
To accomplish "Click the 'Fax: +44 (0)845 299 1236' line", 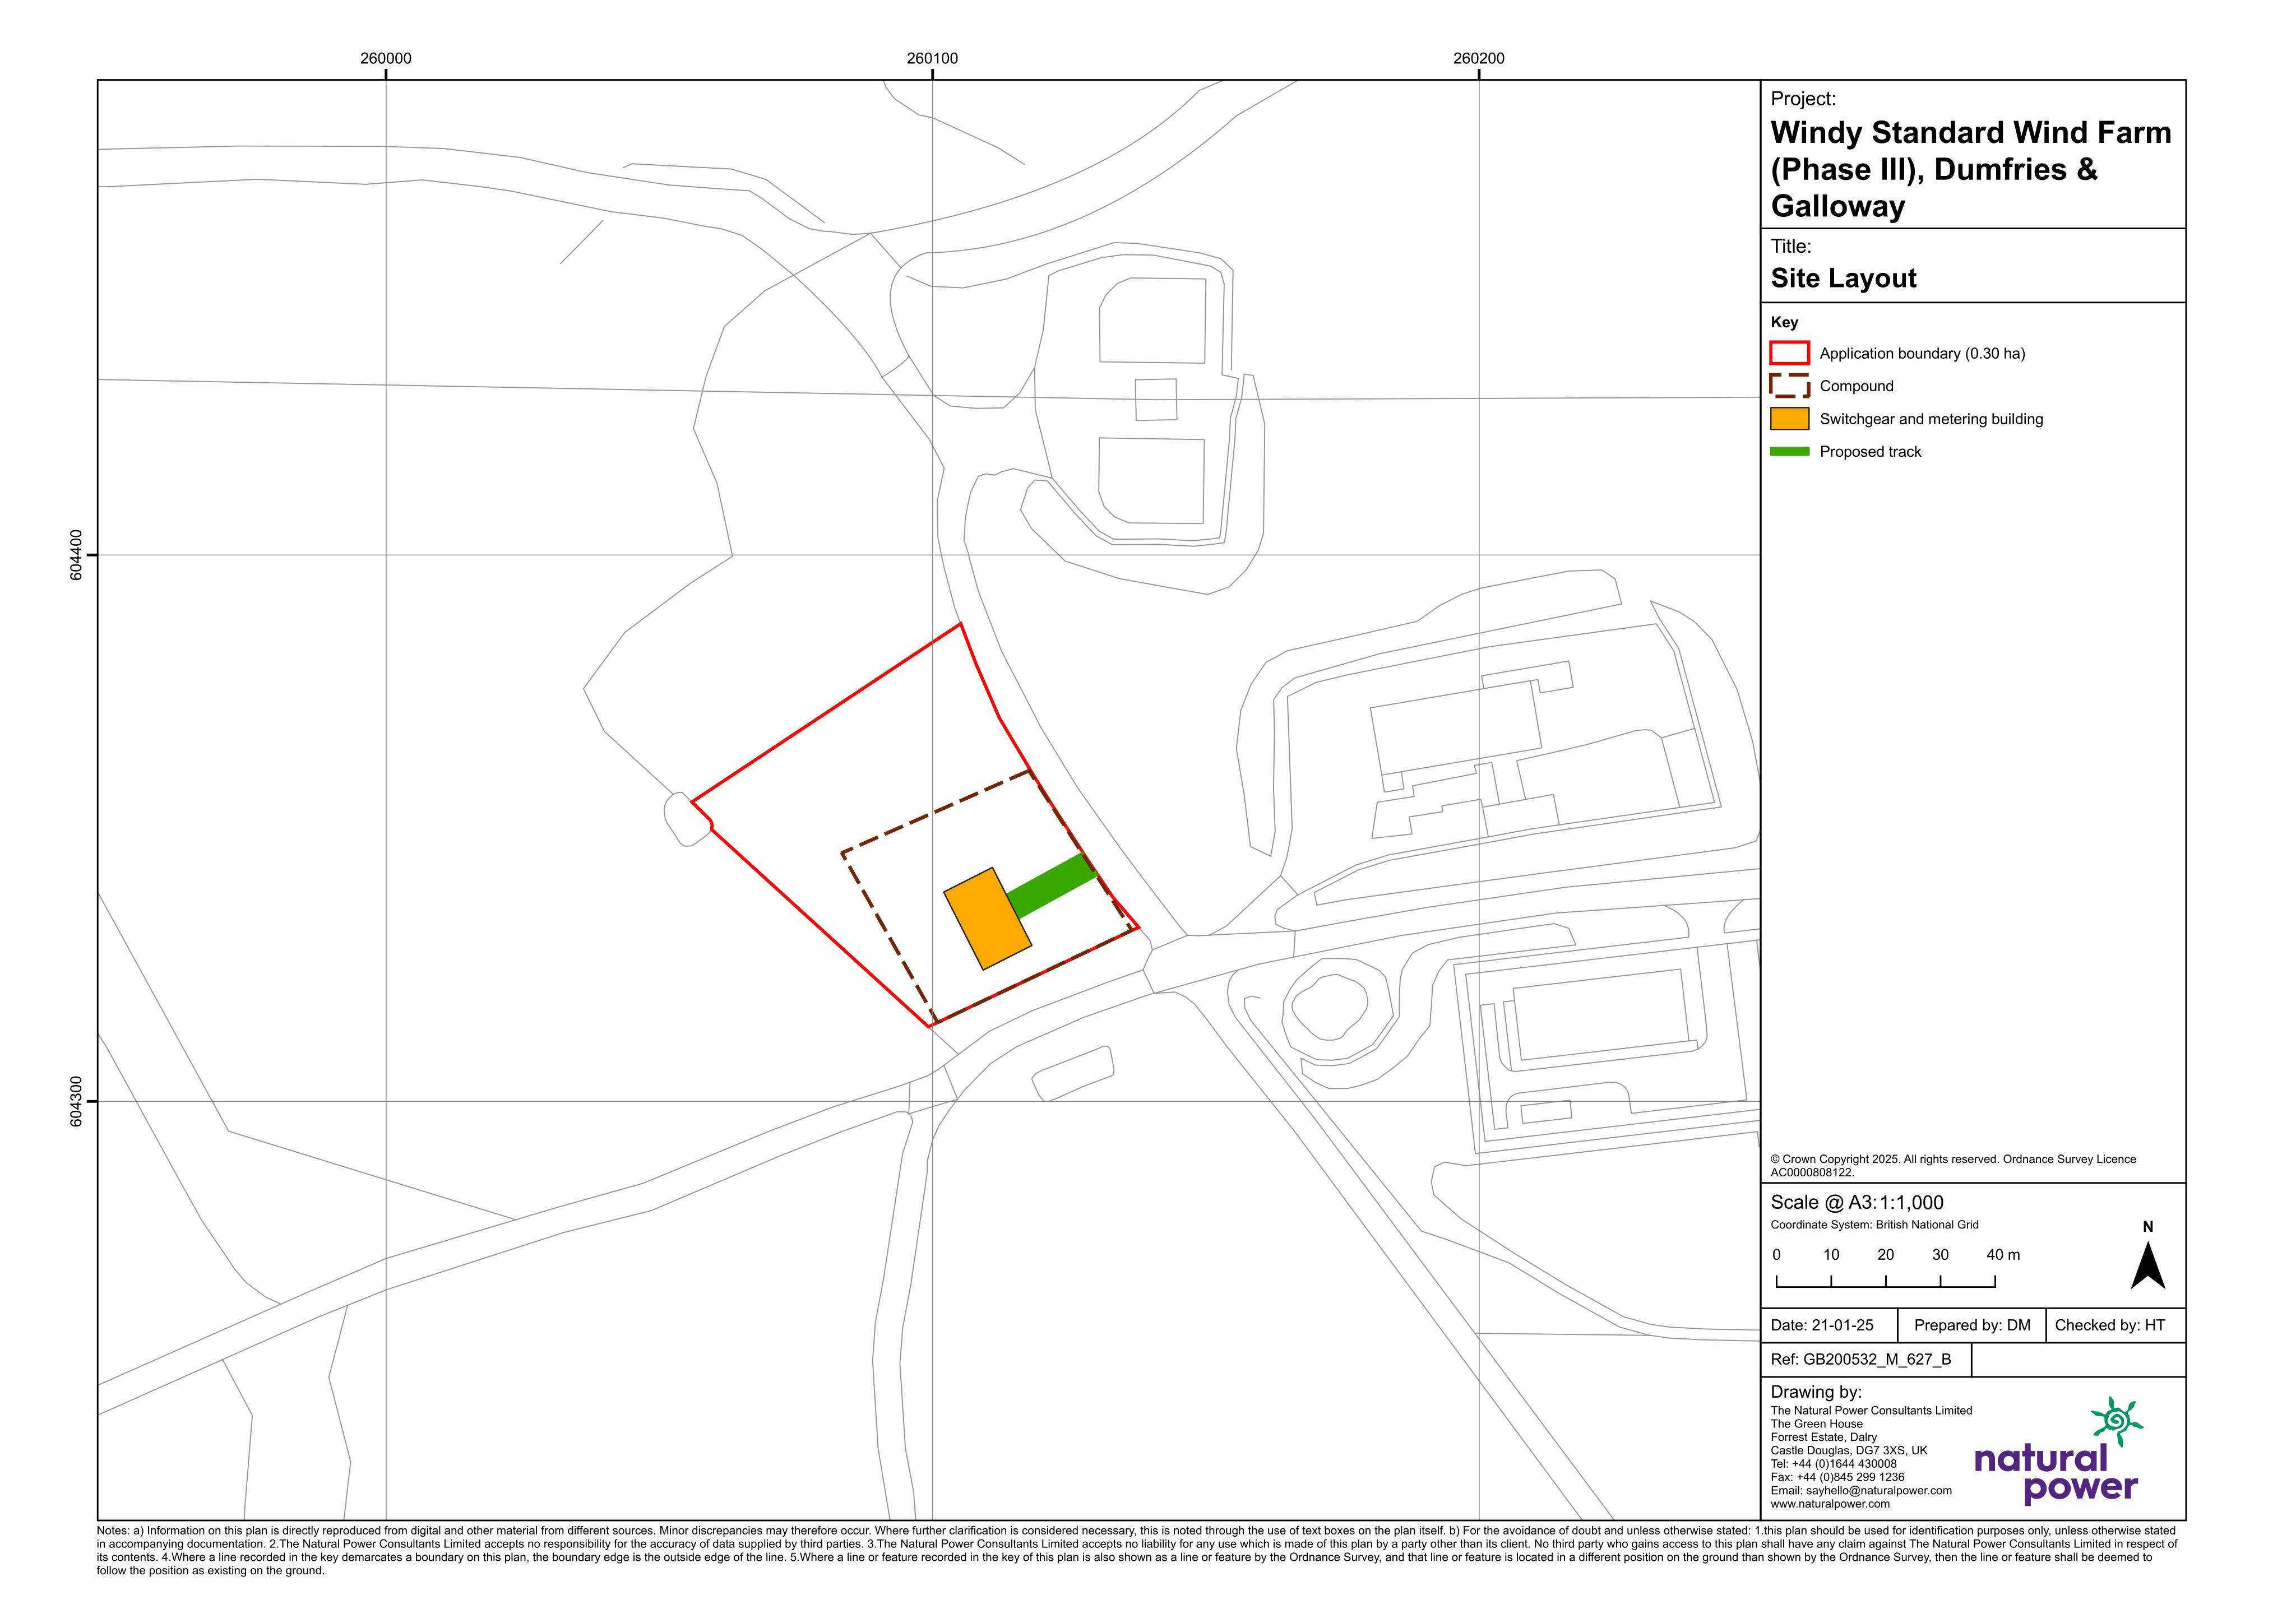I will click(x=1837, y=1477).
